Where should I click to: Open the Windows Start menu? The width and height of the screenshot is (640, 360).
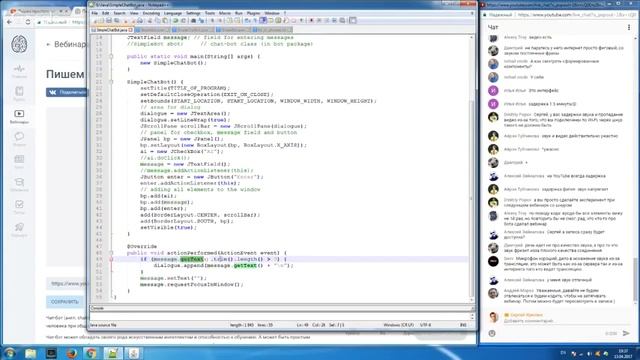[10, 353]
